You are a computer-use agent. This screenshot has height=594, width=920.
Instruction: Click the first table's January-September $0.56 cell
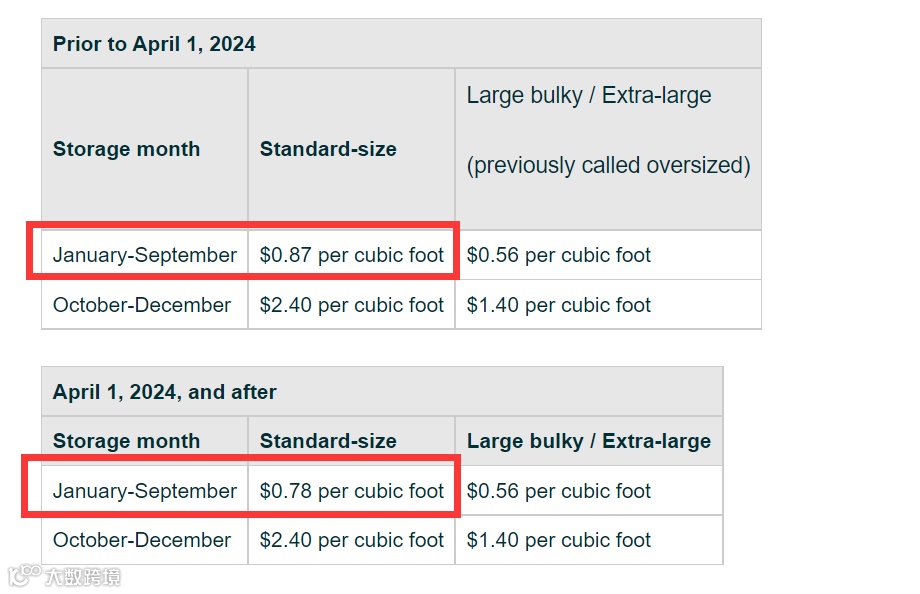tap(558, 255)
